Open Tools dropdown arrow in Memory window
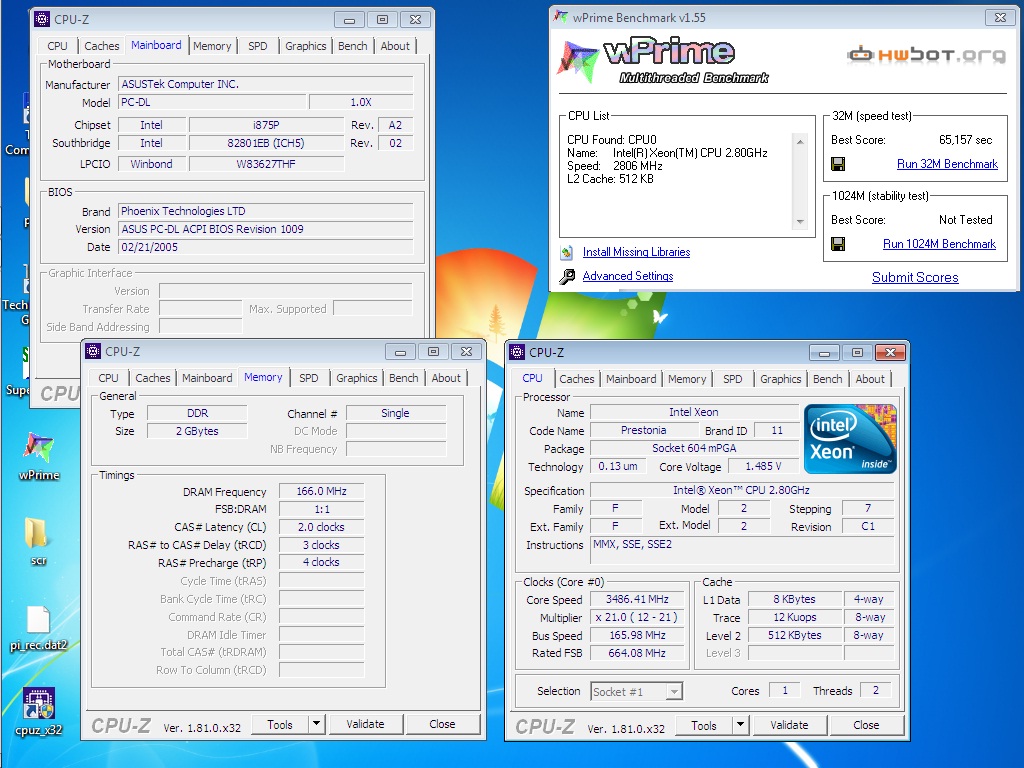 click(x=316, y=724)
